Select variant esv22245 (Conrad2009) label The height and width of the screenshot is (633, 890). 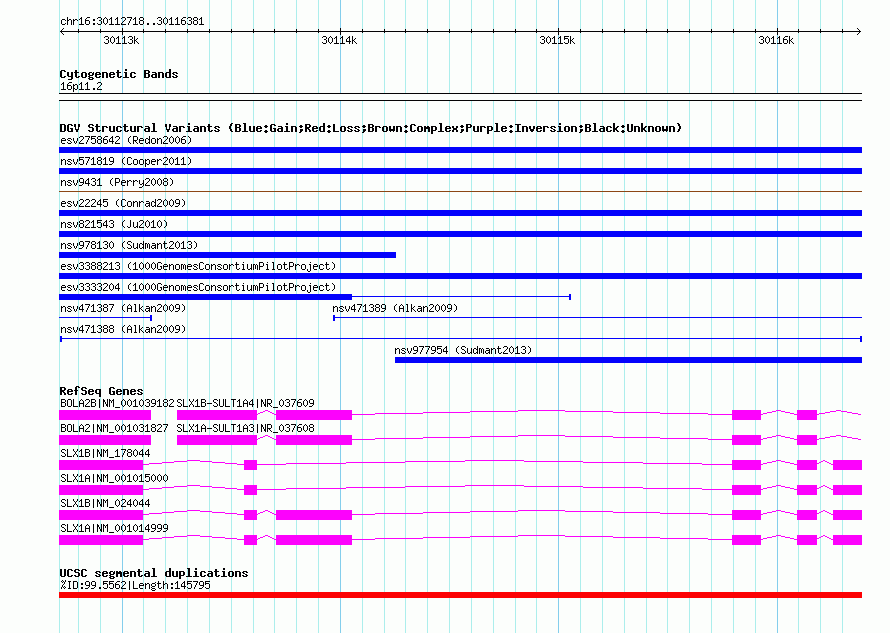pyautogui.click(x=123, y=203)
